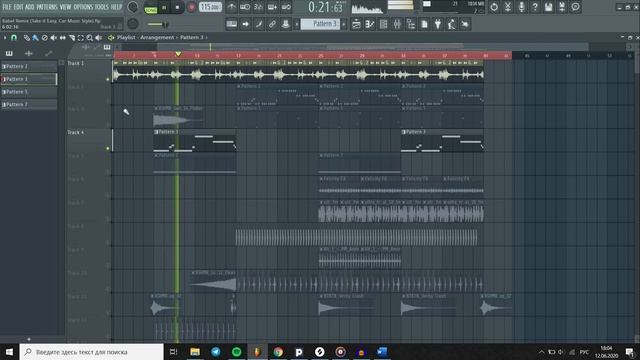Open the OPTIONS menu
Image resolution: width=640 pixels, height=360 pixels.
83,7
